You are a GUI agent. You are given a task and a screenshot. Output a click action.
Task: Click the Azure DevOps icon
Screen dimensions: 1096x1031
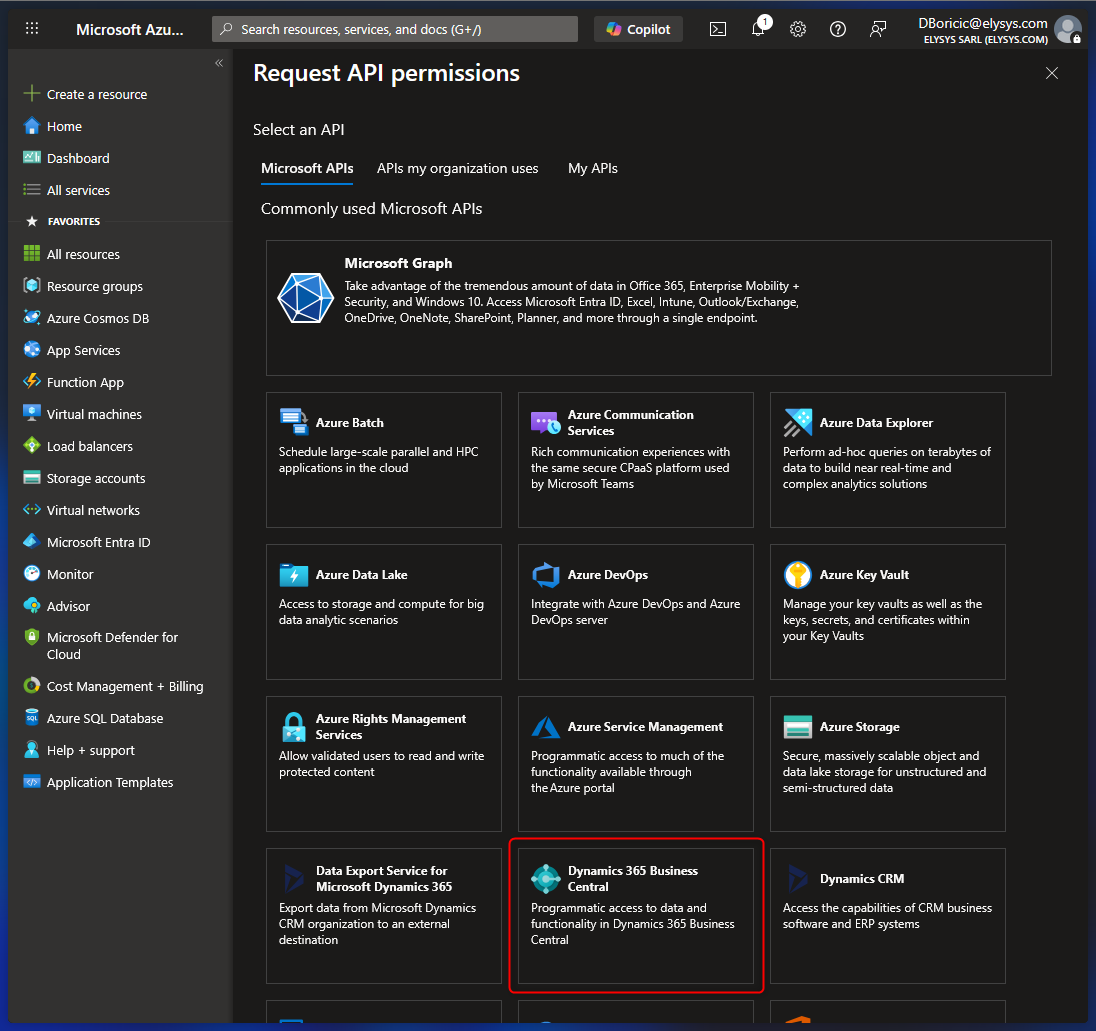tap(546, 575)
